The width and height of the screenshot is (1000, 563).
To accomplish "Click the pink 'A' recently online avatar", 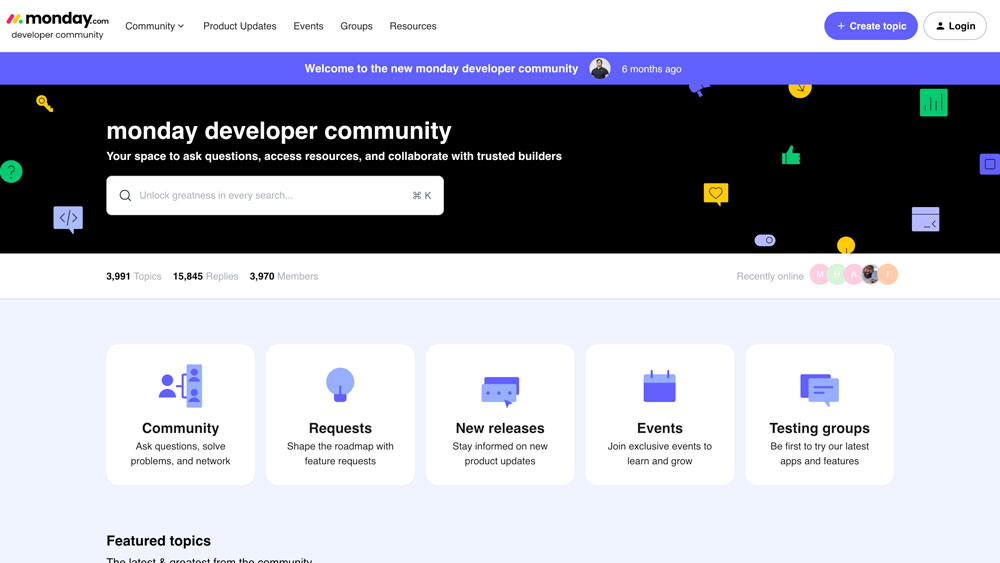I will coord(853,274).
